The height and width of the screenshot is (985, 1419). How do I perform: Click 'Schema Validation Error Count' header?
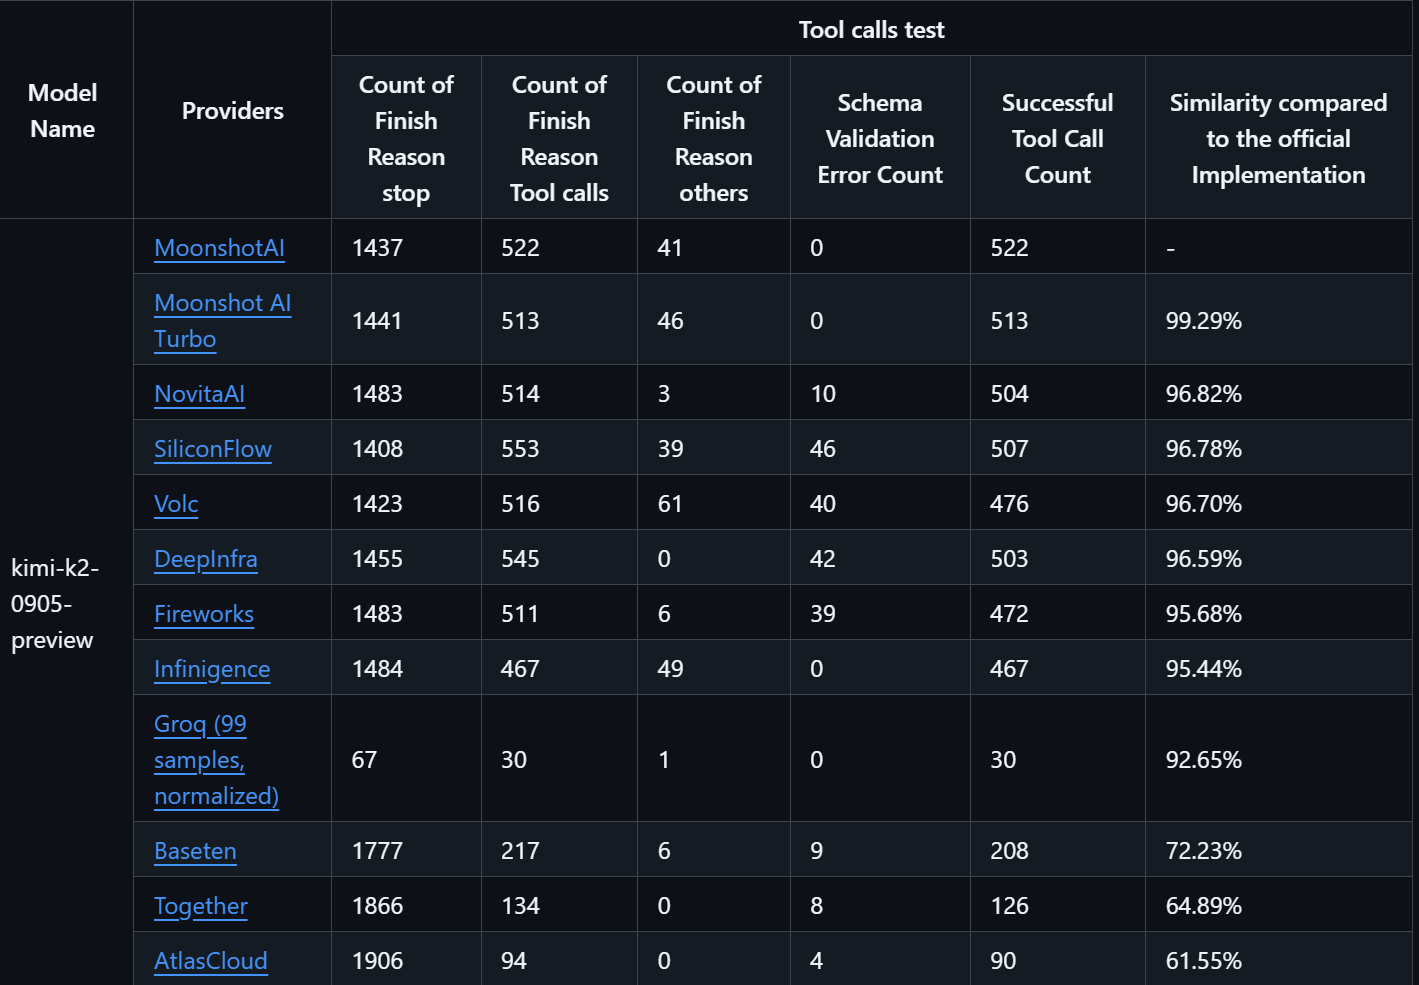(x=880, y=139)
